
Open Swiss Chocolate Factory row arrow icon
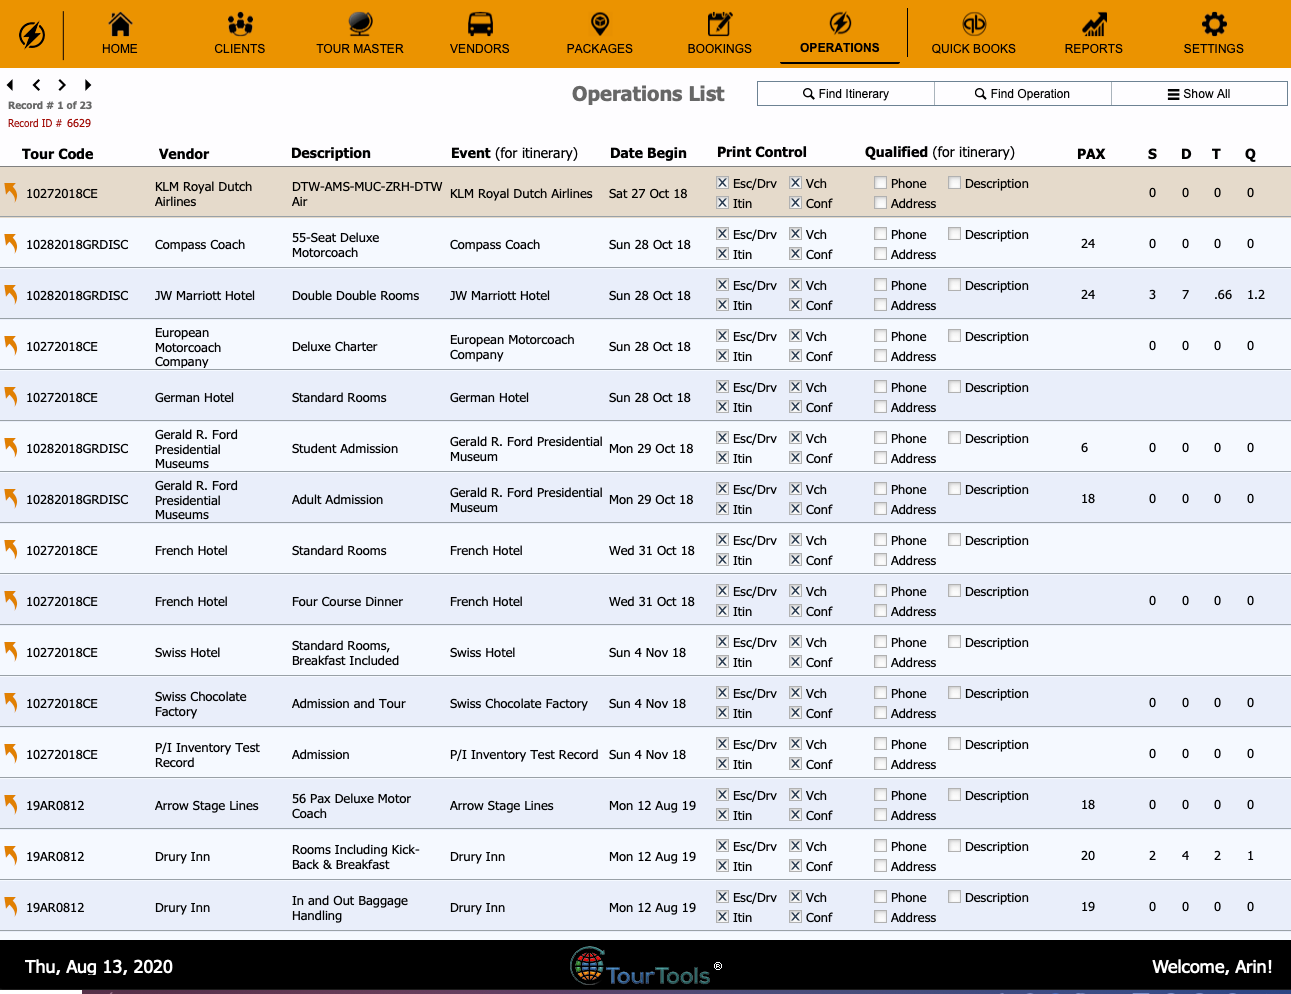(x=11, y=702)
